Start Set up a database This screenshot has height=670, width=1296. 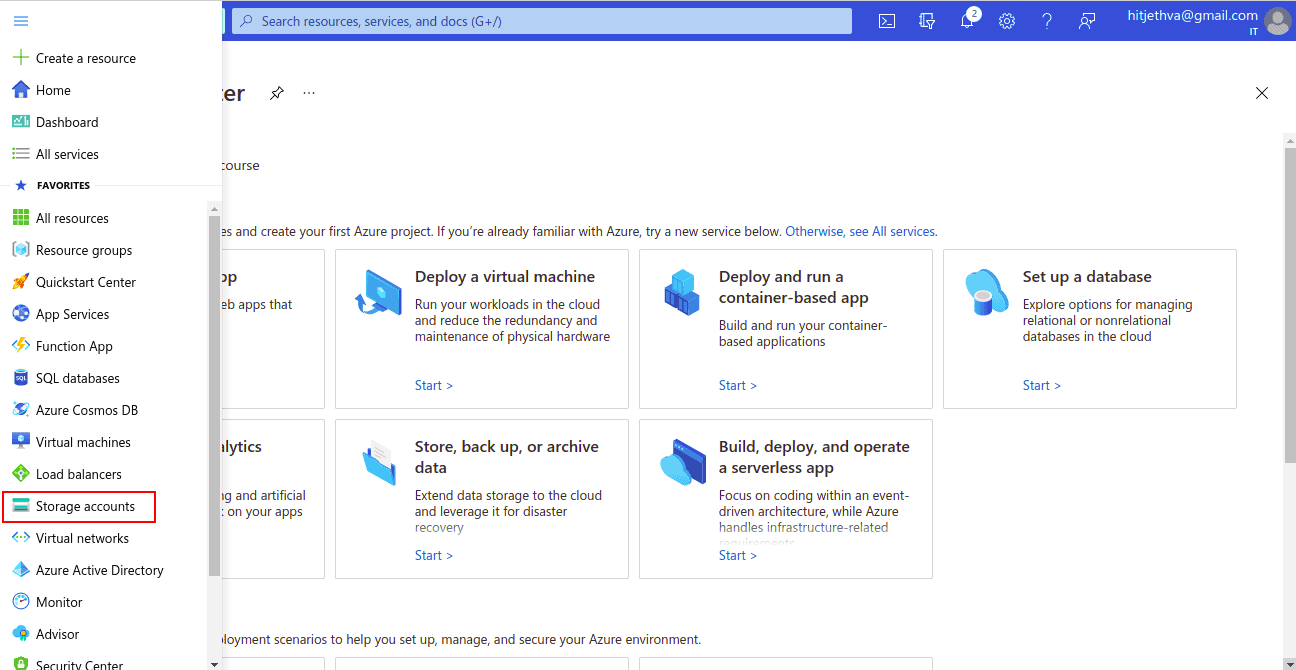point(1041,385)
